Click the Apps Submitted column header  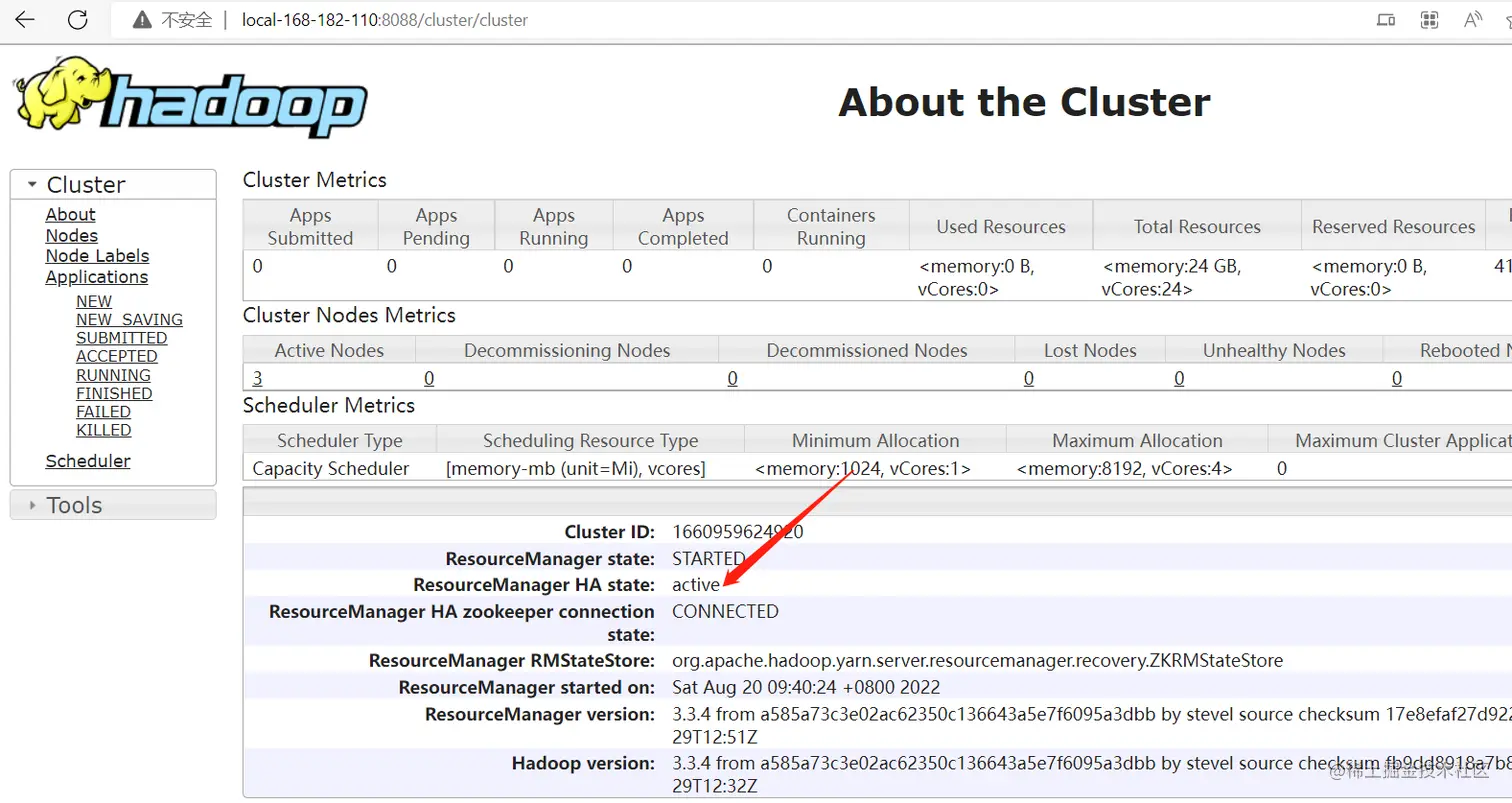(x=311, y=227)
